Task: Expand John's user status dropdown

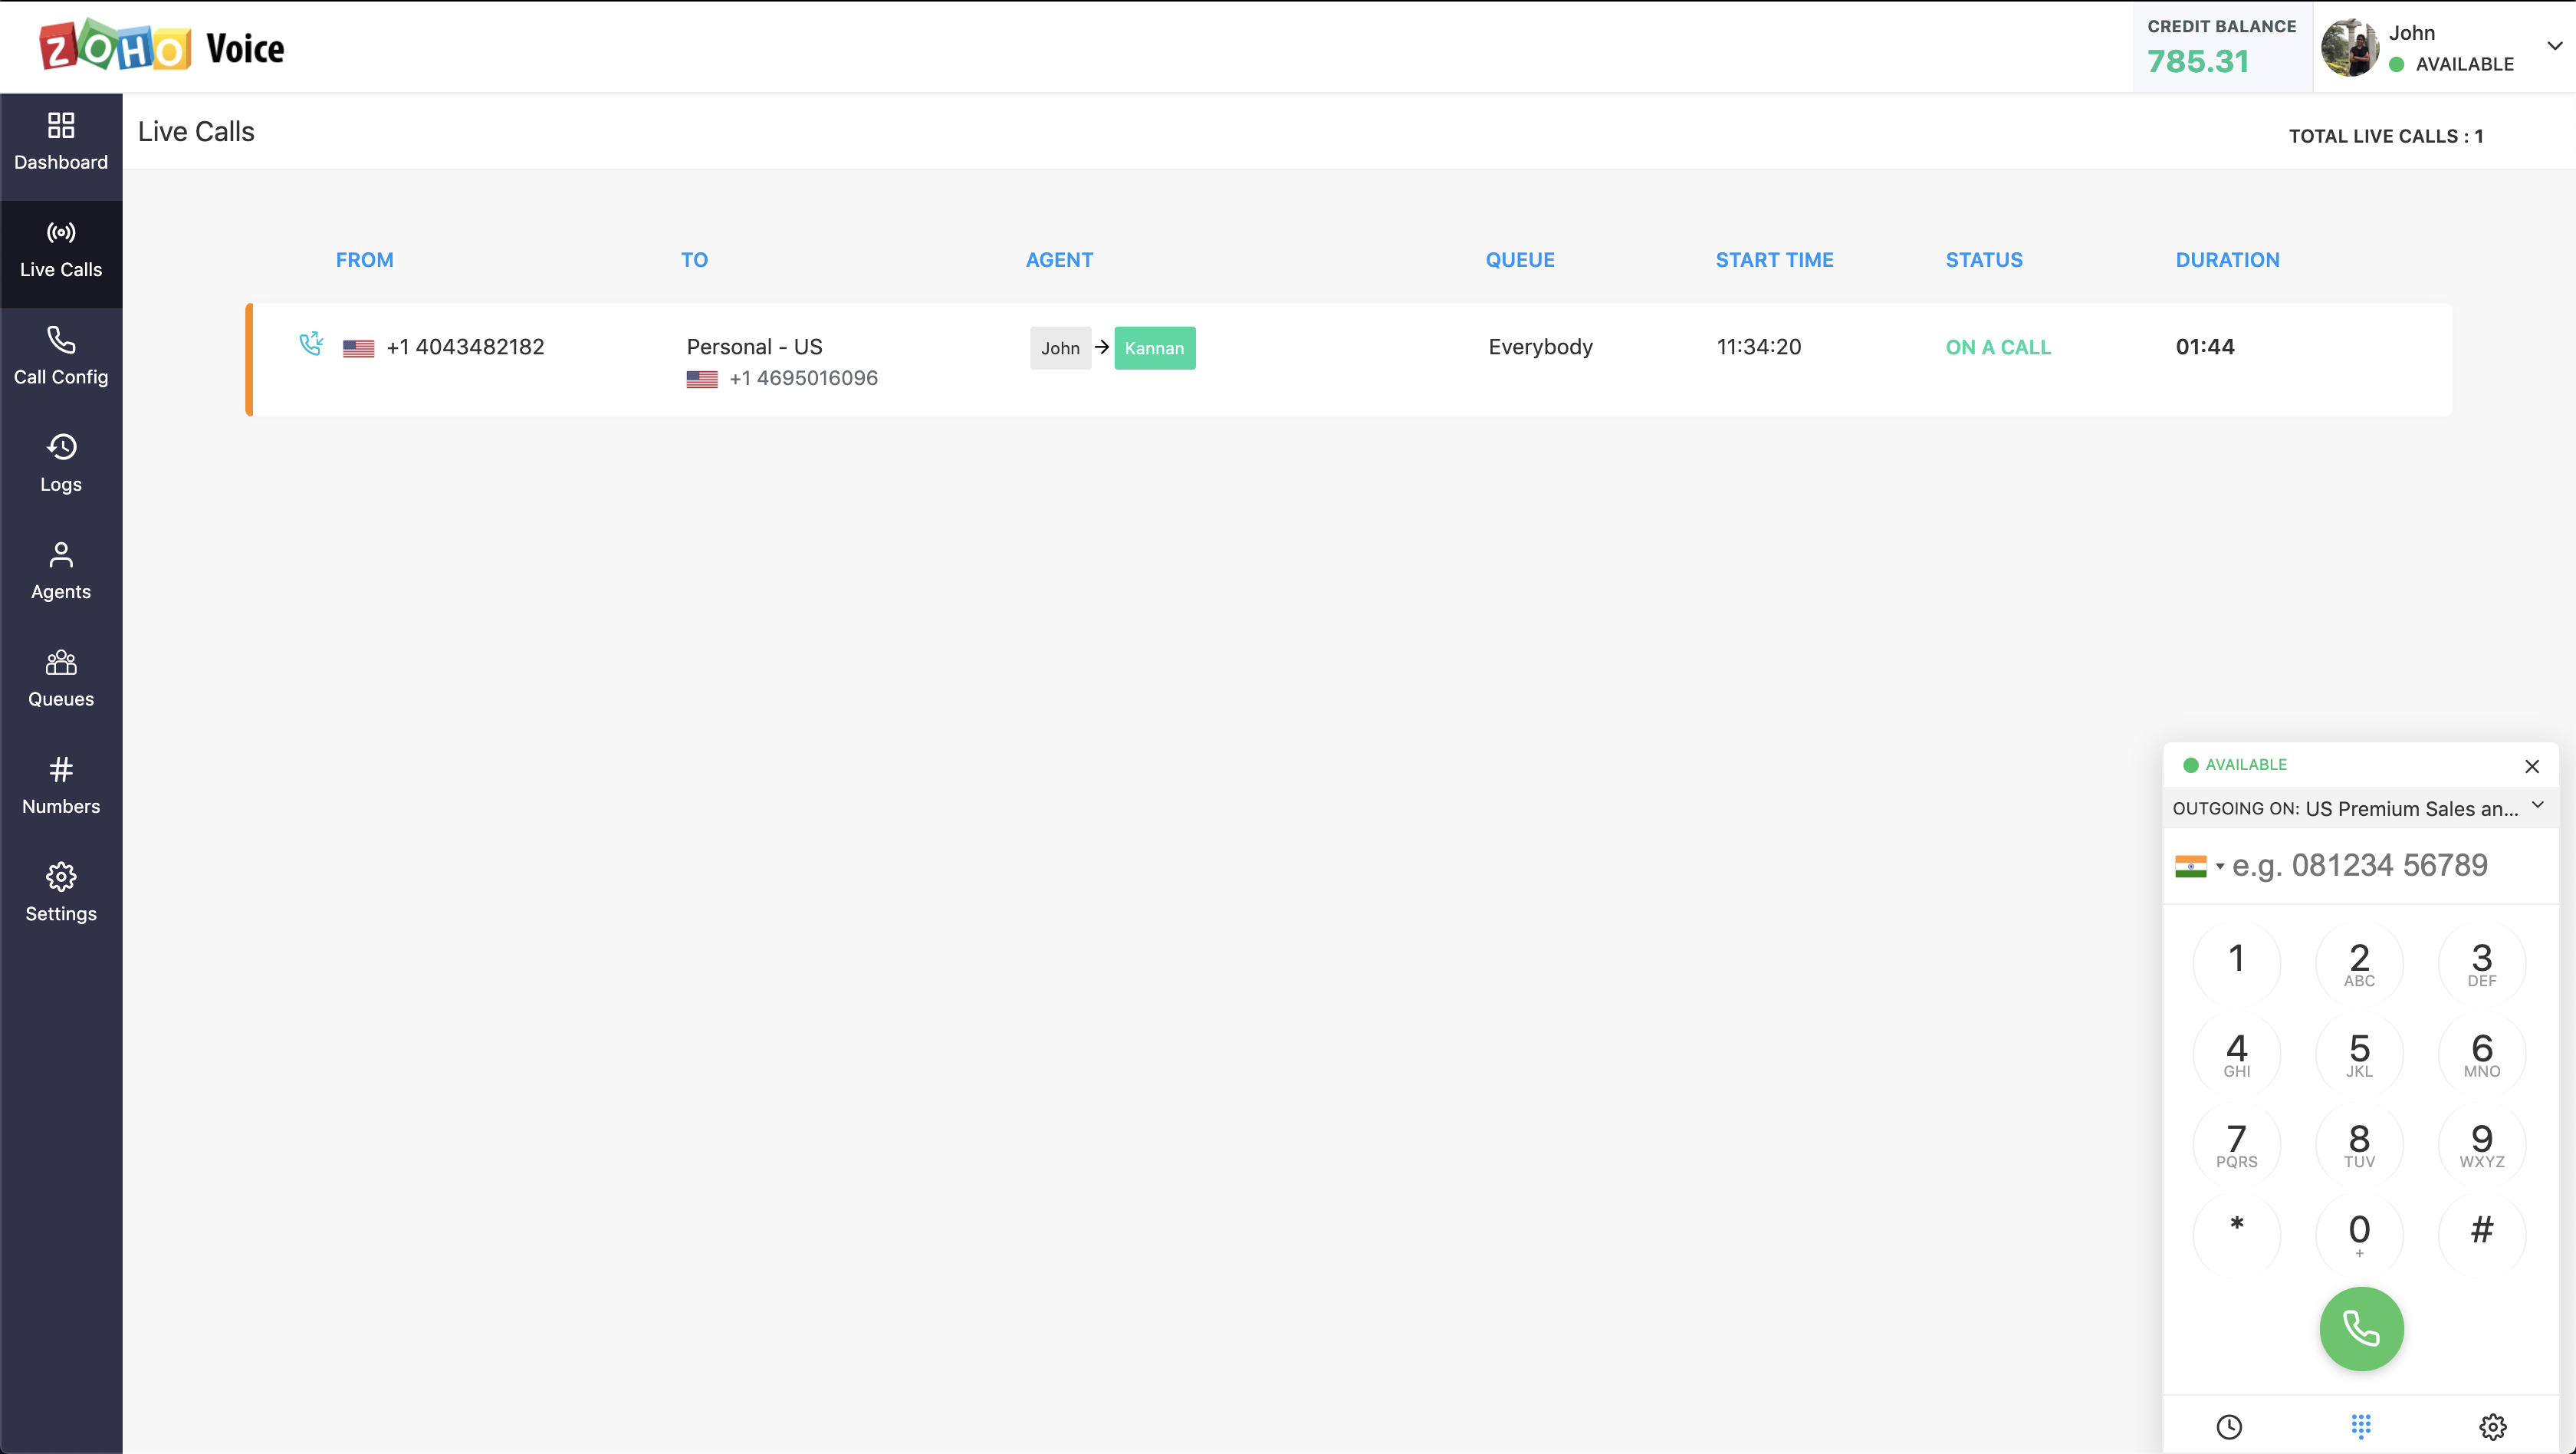Action: pyautogui.click(x=2553, y=46)
